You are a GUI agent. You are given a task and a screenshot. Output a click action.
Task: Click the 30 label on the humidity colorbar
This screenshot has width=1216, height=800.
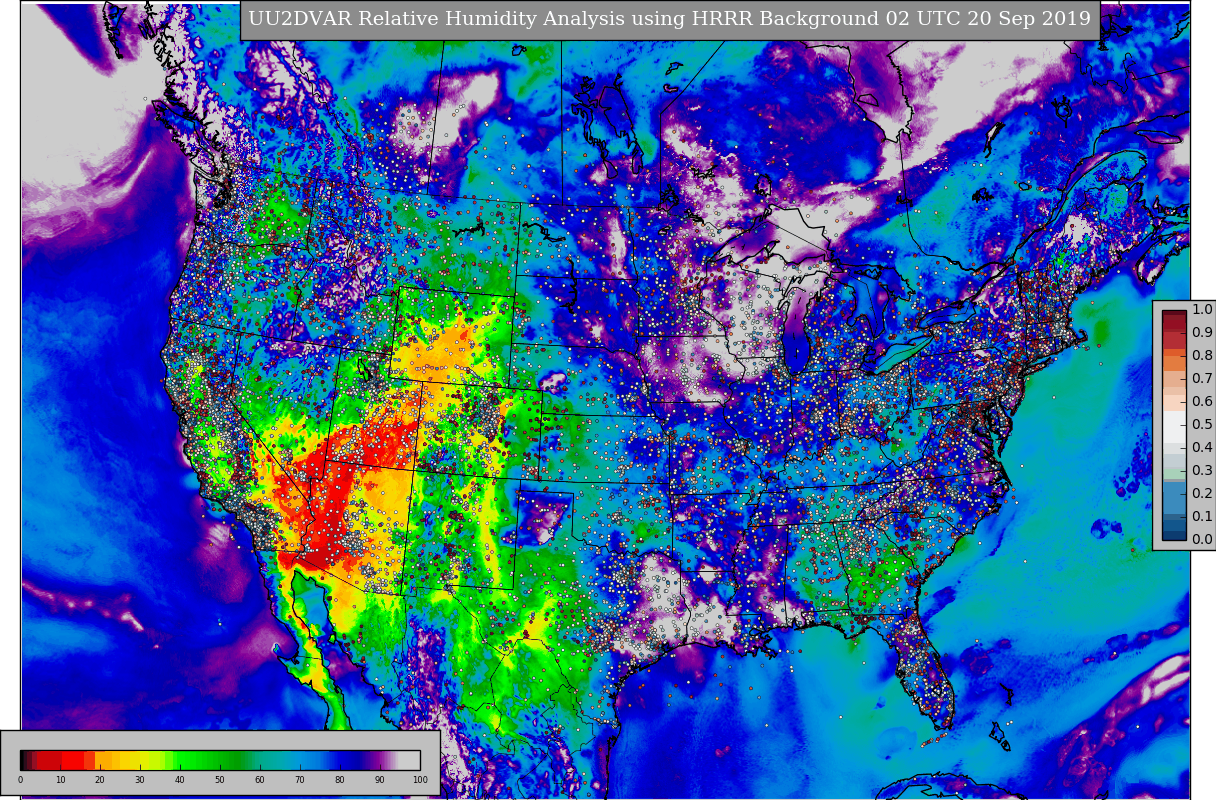tap(140, 779)
